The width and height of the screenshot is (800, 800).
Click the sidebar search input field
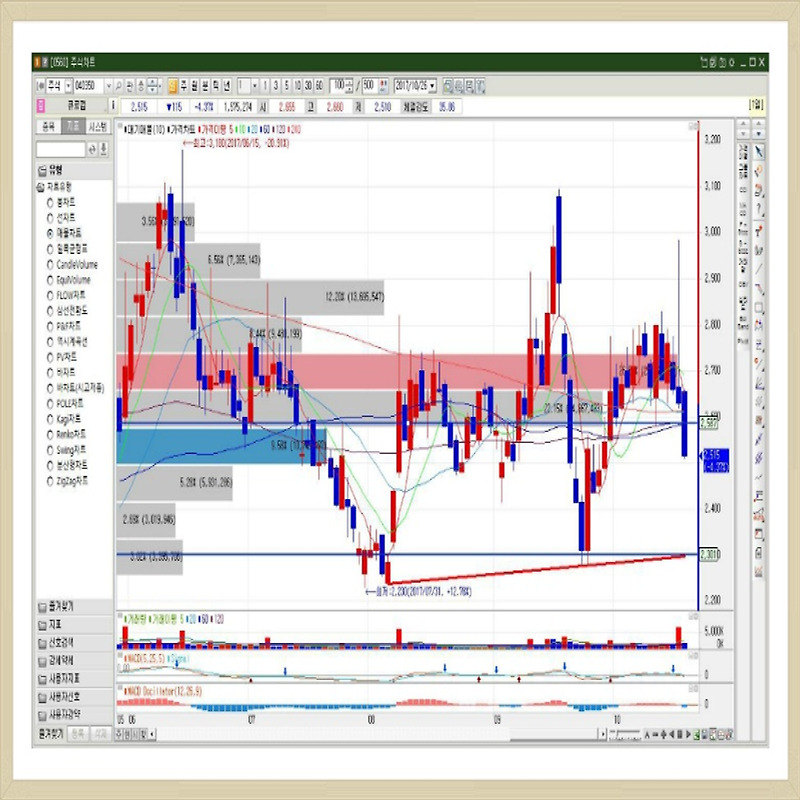point(61,149)
